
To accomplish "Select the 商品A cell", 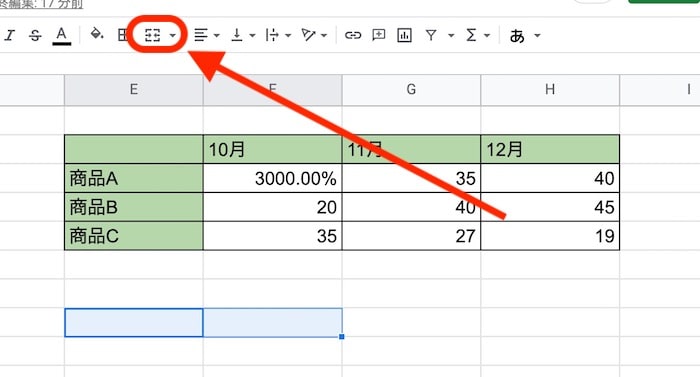I will [133, 178].
